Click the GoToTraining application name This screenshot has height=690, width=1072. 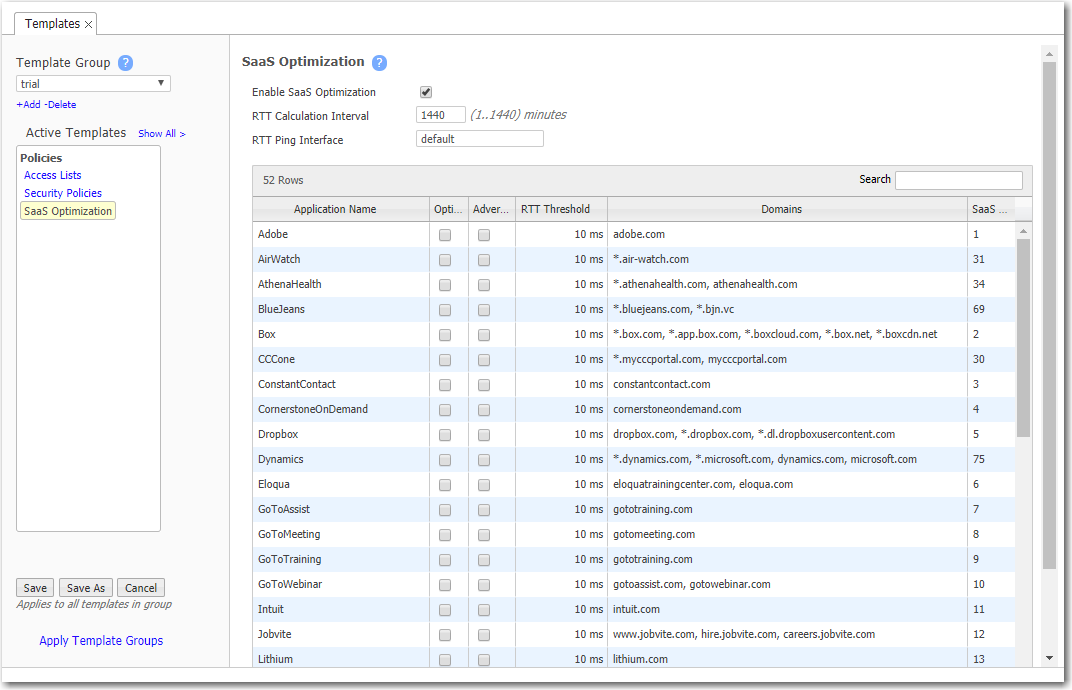point(289,559)
